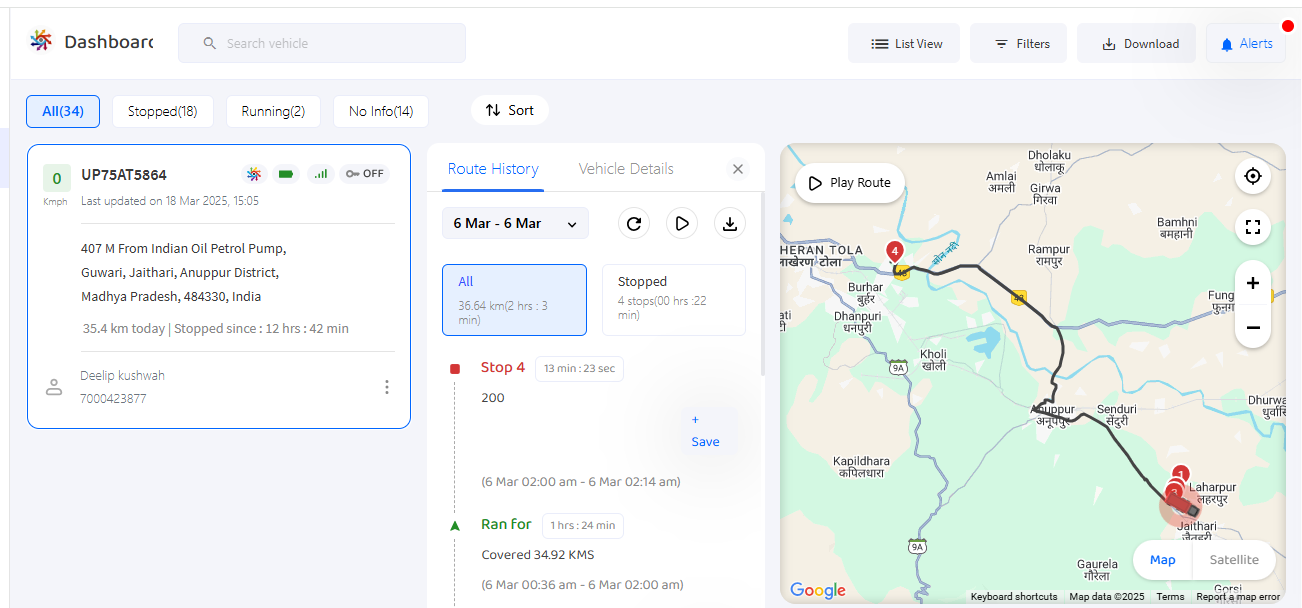Open Alerts notifications
This screenshot has height=608, width=1302.
point(1245,43)
